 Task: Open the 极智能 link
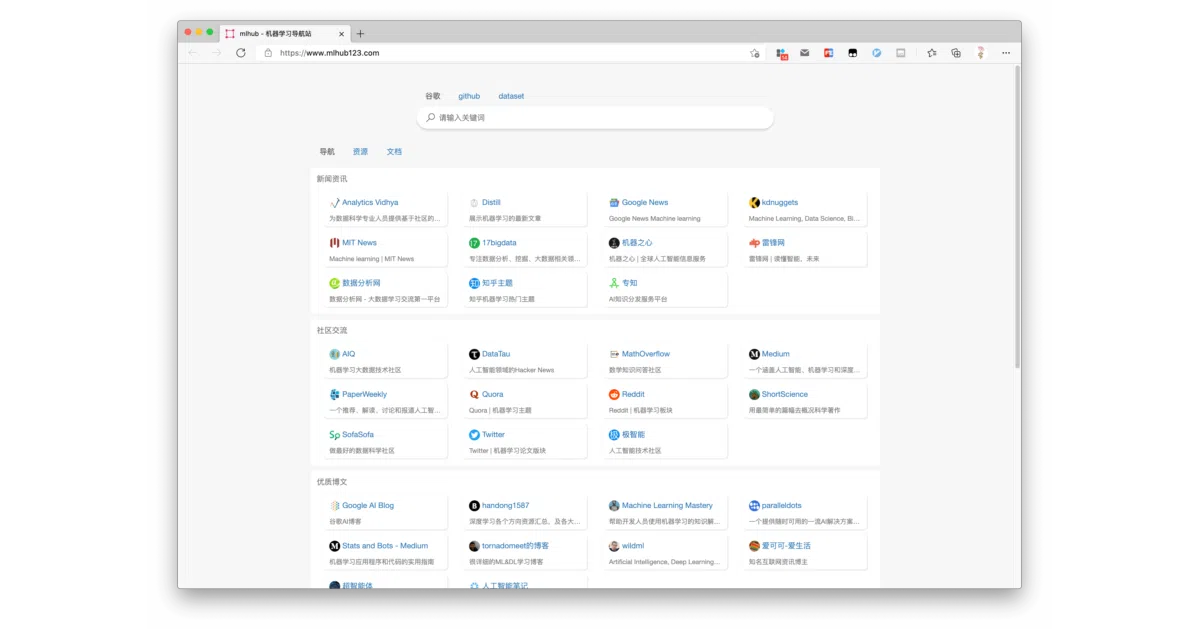[633, 435]
